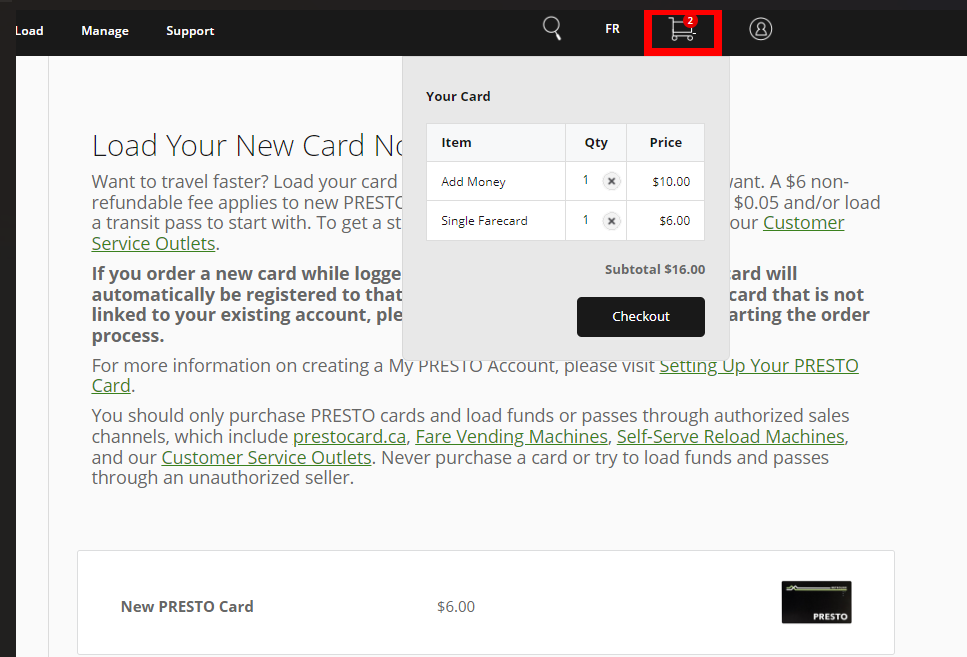Click the Subtotal $16.00 text
This screenshot has height=657, width=967.
(x=655, y=270)
